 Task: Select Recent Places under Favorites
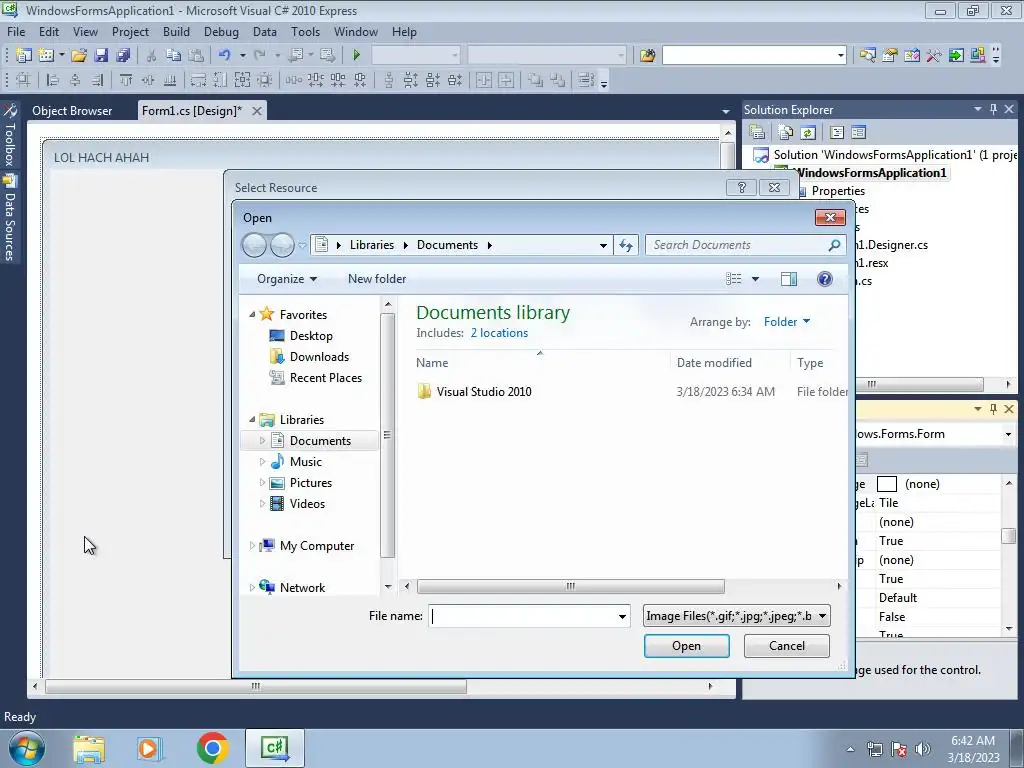(x=325, y=377)
